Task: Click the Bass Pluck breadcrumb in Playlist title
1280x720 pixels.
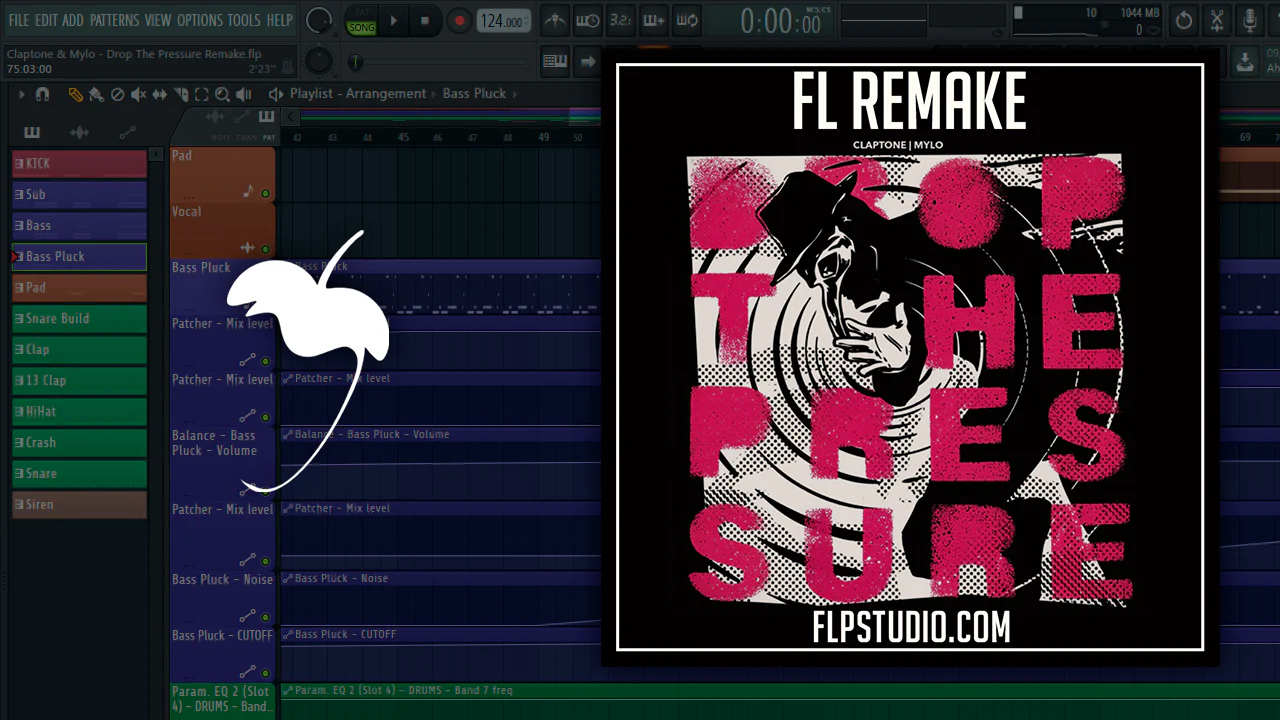Action: 474,93
